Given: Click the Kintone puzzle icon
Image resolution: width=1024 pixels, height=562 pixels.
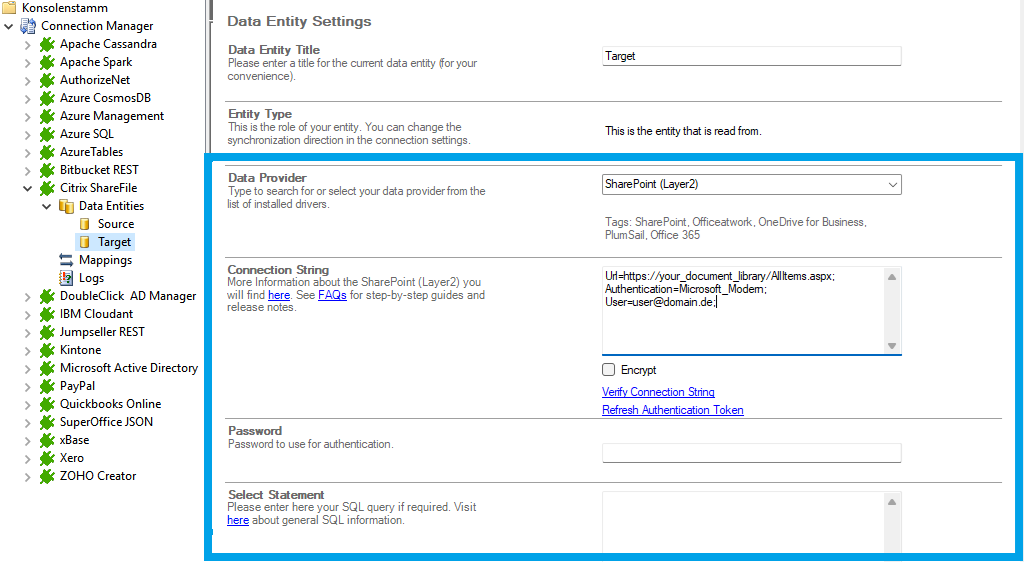Looking at the screenshot, I should (47, 350).
